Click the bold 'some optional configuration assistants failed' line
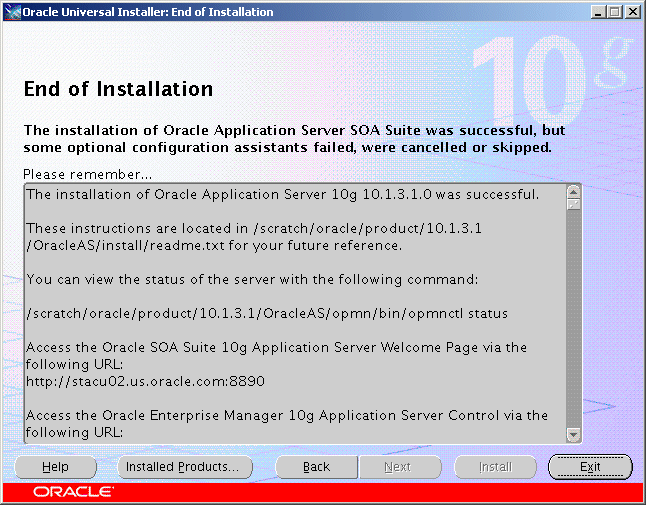646x505 pixels. [287, 147]
